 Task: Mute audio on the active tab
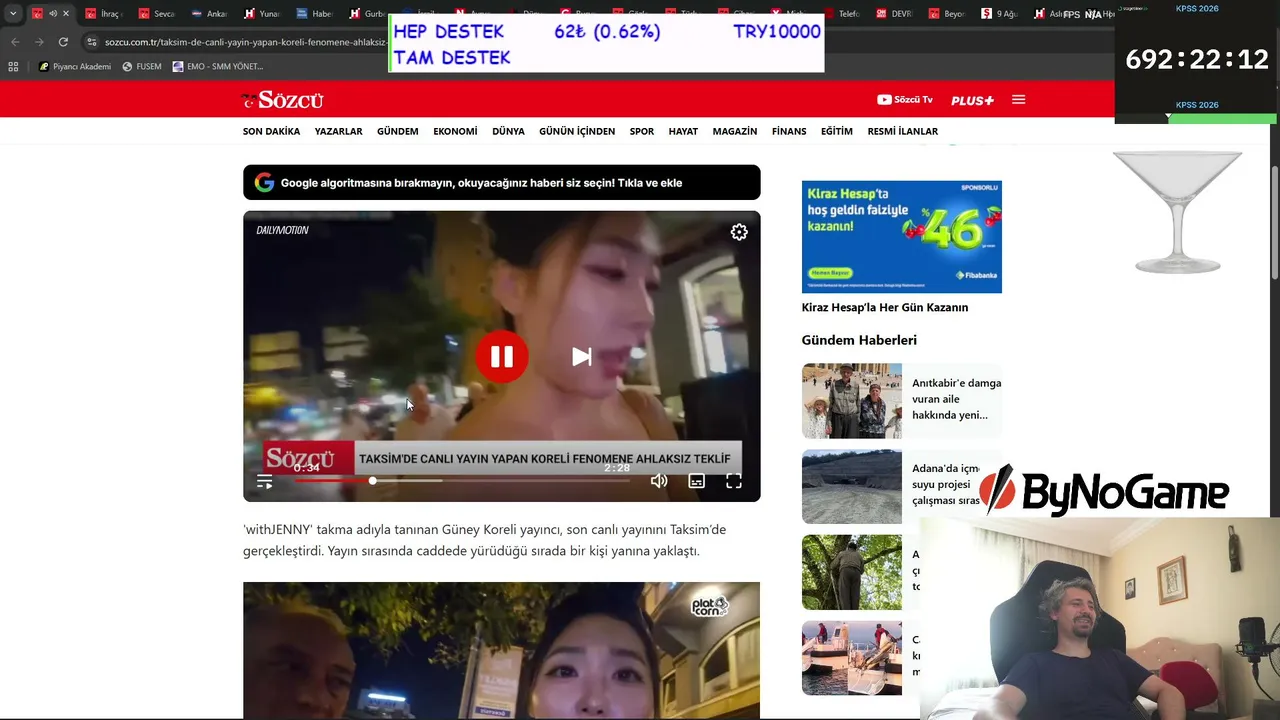52,14
